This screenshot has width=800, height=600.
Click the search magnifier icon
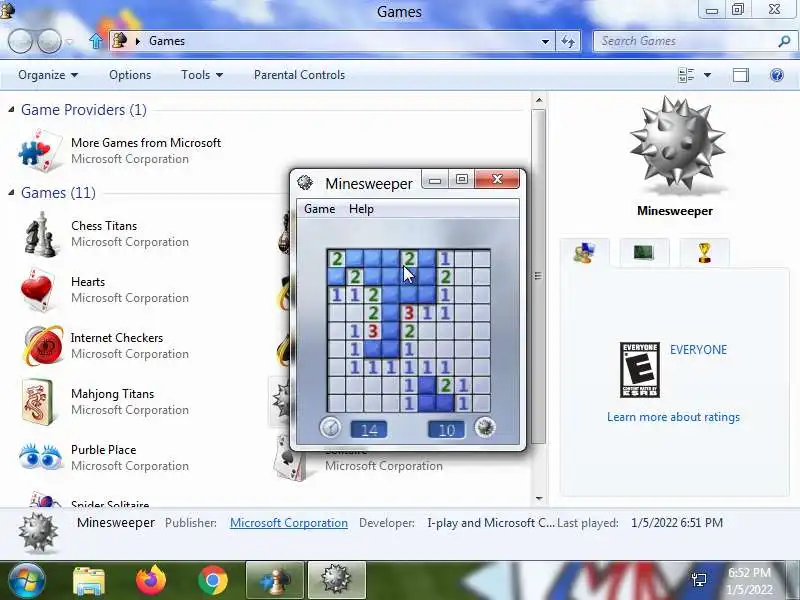[784, 41]
